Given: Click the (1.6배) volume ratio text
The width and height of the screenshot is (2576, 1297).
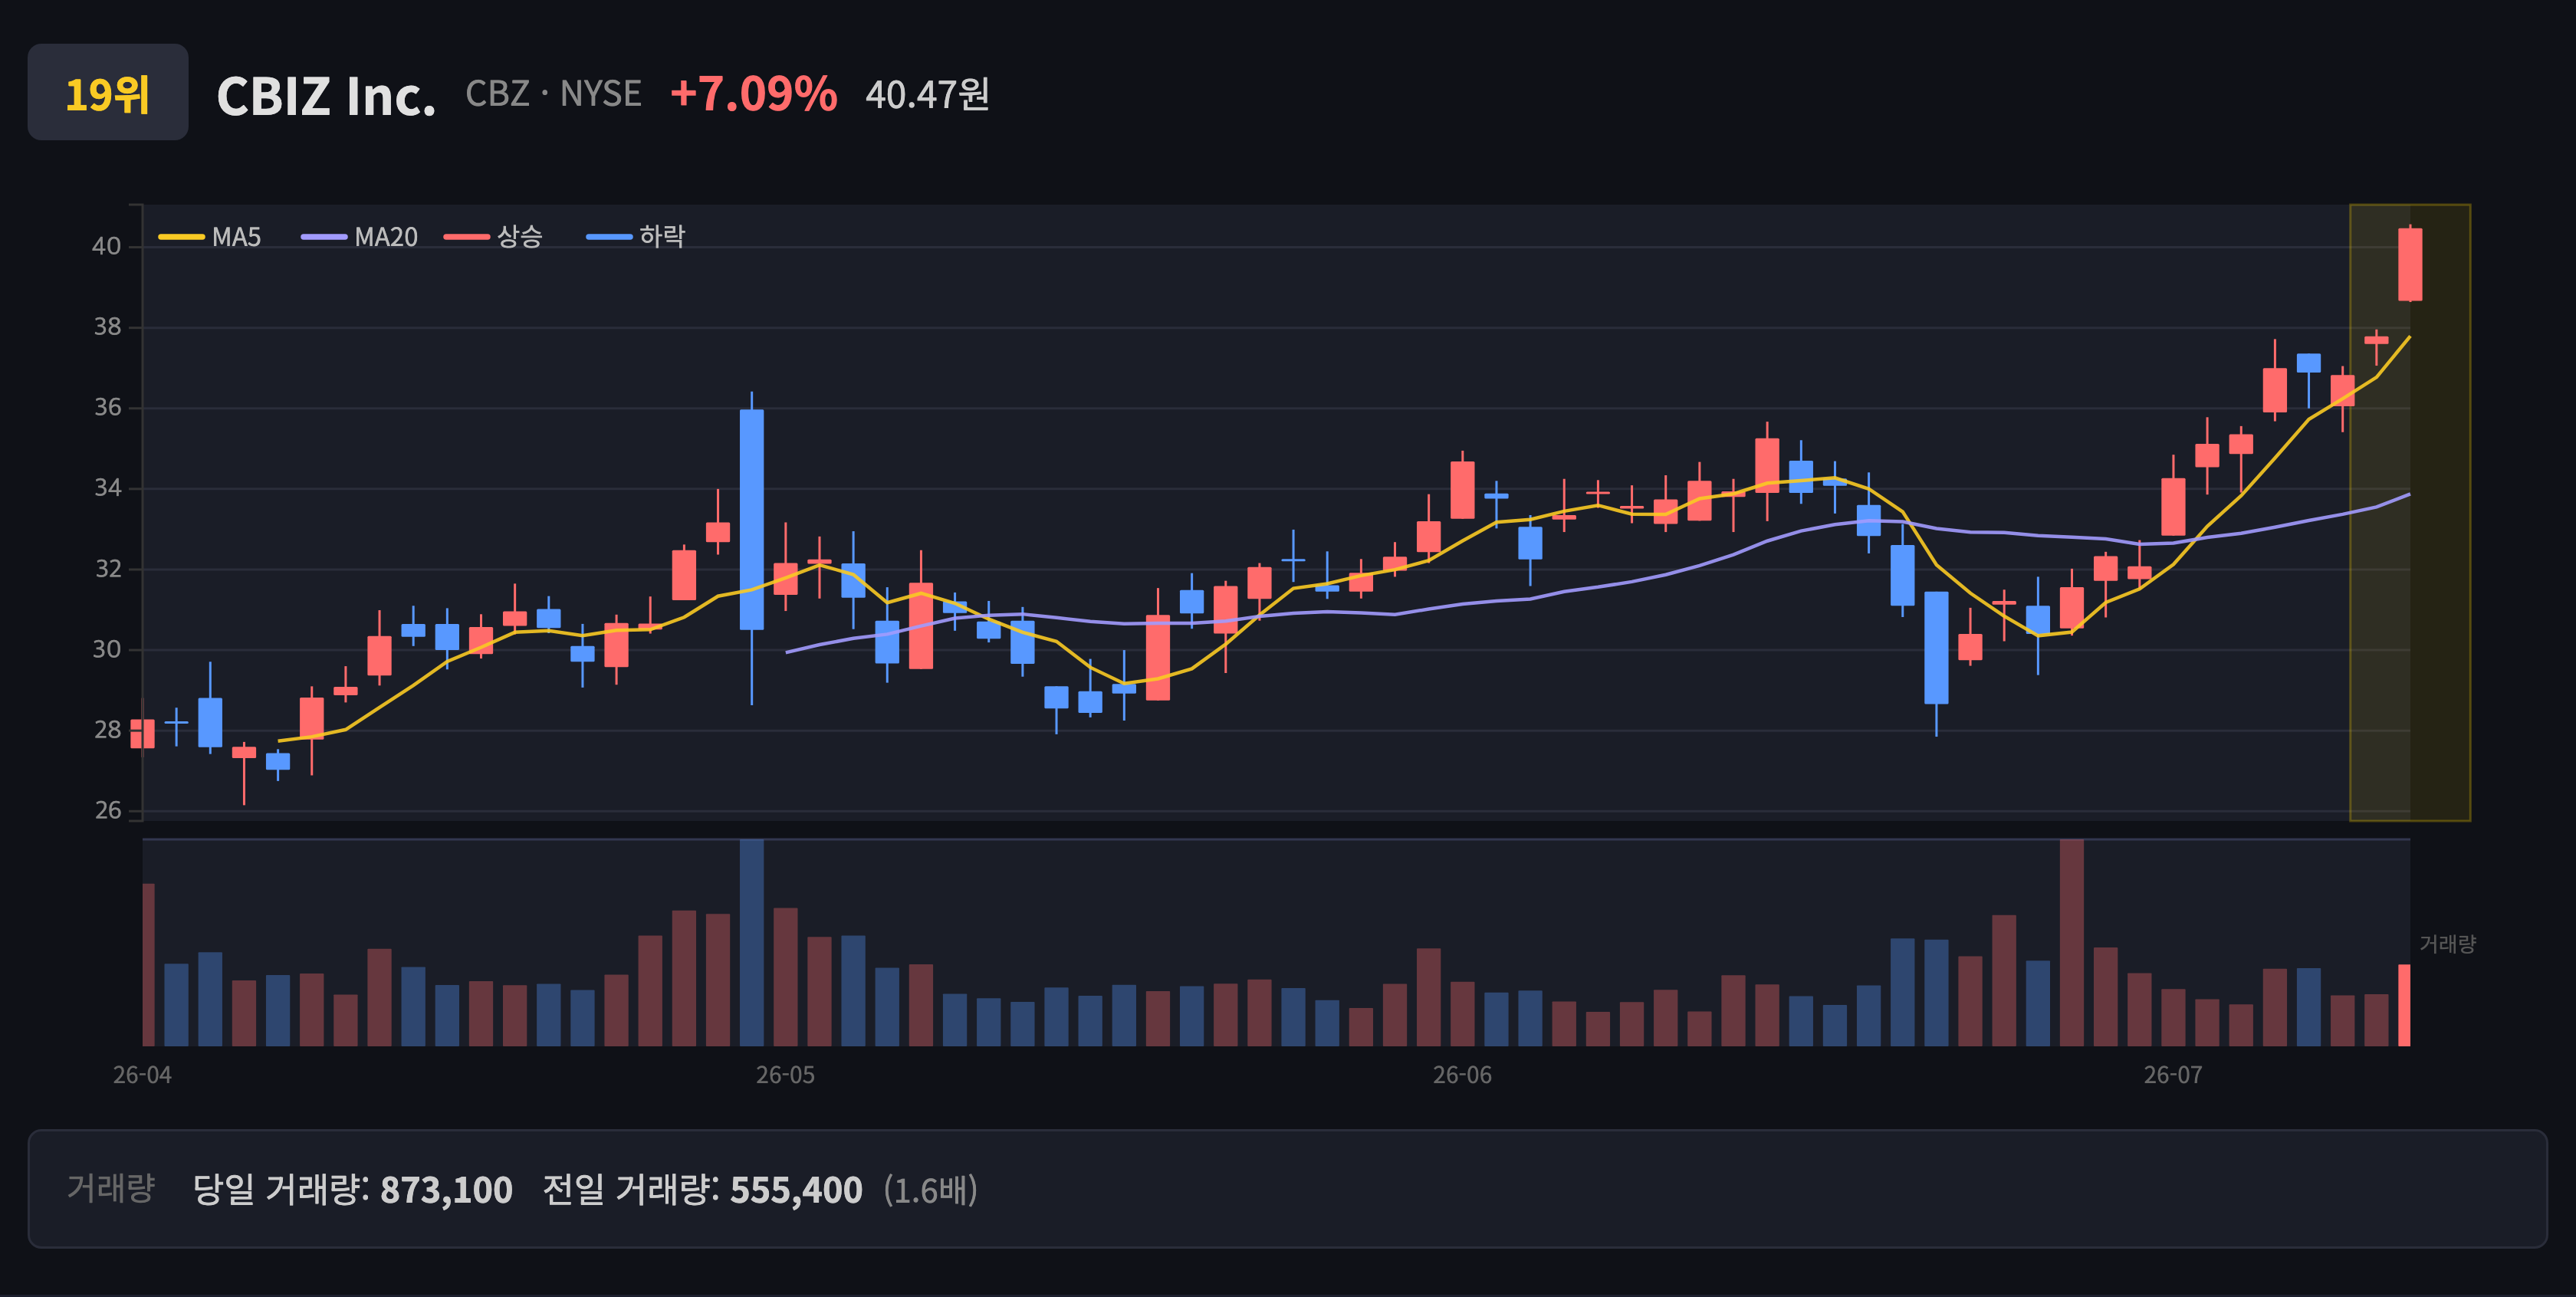Looking at the screenshot, I should click(x=930, y=1190).
